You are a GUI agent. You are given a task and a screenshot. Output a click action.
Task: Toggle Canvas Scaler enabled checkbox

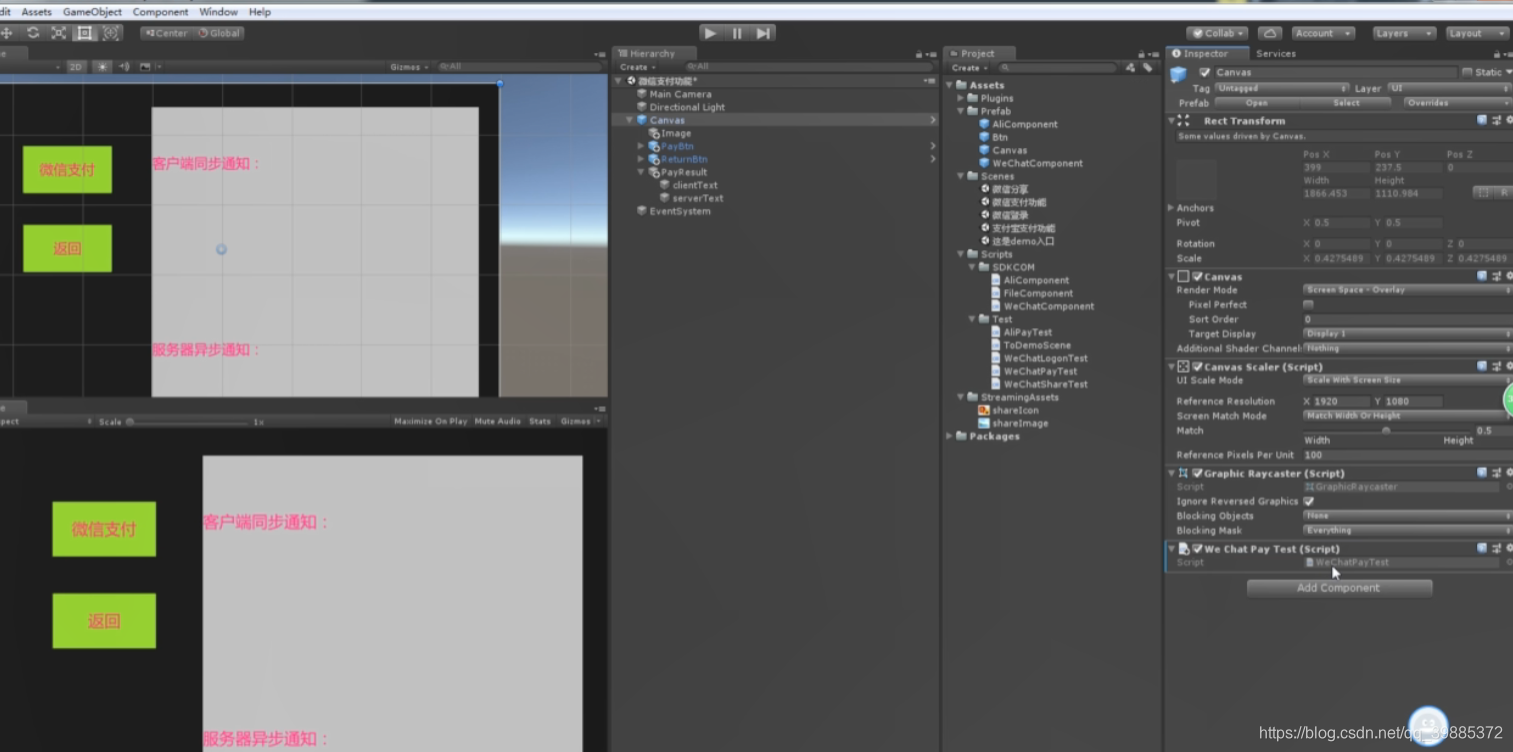1197,366
